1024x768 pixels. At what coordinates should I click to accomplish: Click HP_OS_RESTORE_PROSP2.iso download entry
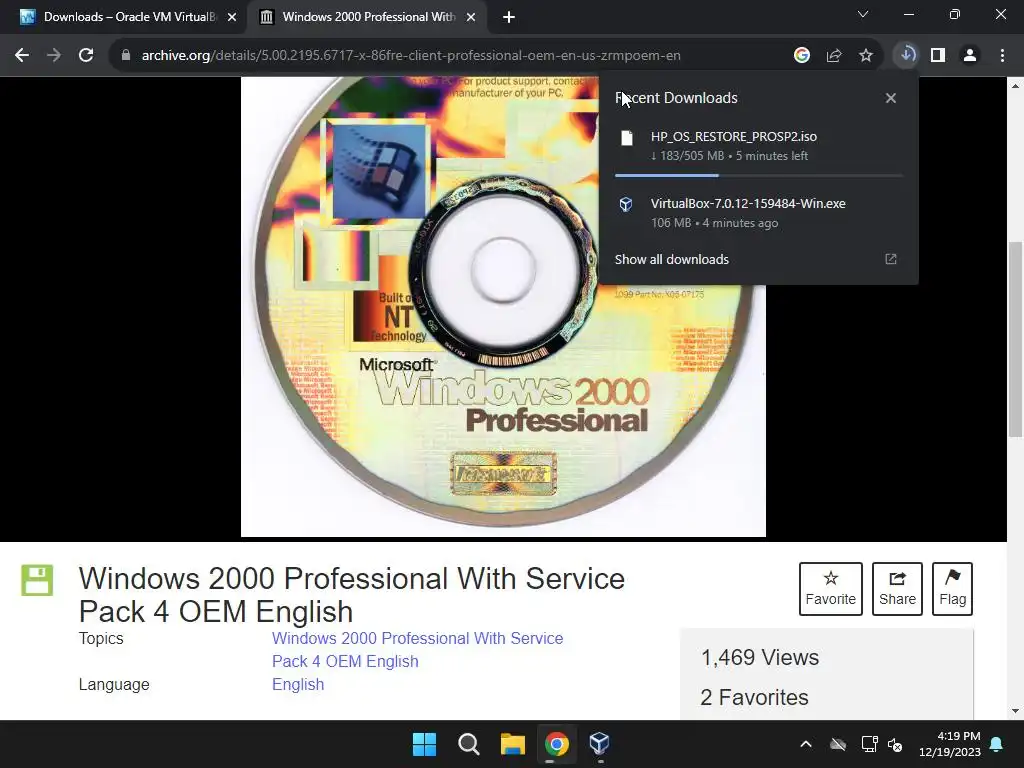tap(758, 146)
